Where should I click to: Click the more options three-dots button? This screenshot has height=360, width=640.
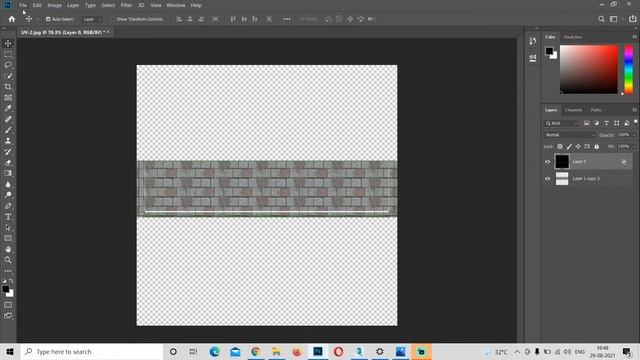coord(287,19)
